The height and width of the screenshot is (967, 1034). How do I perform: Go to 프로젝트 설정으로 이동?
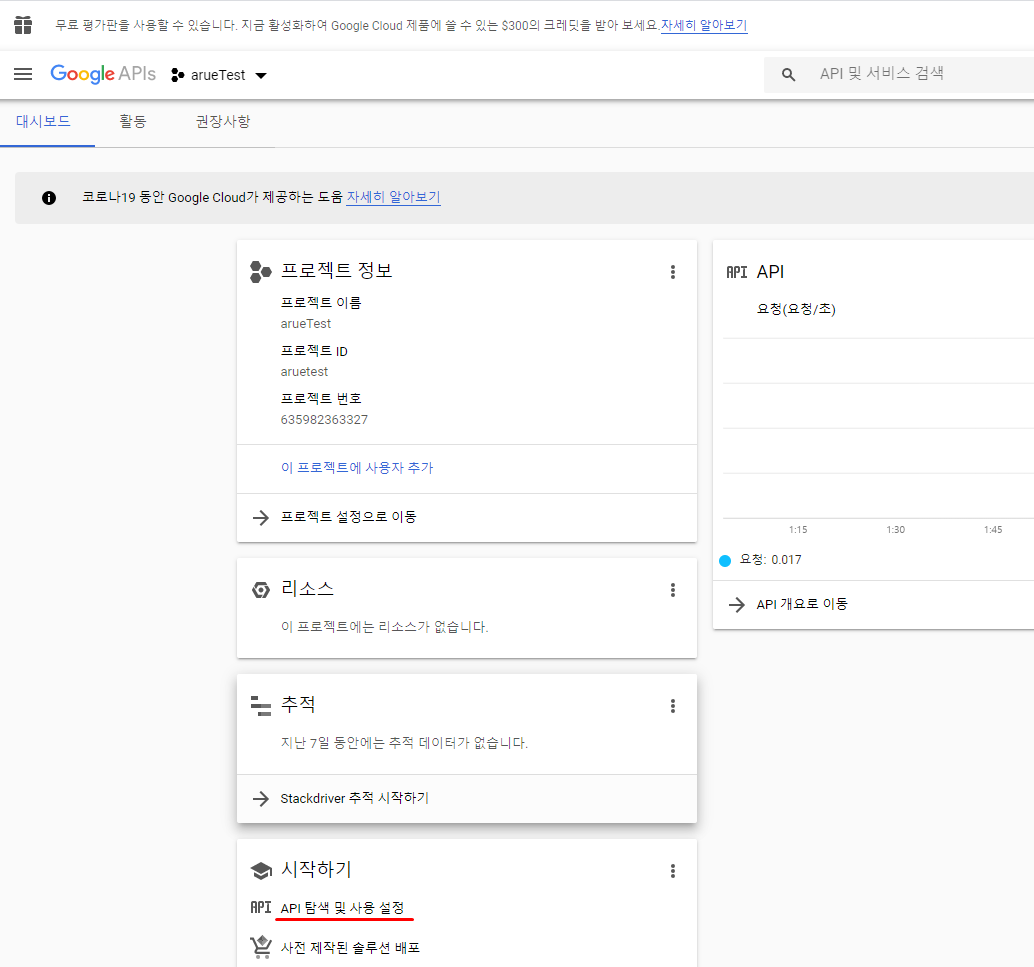348,516
